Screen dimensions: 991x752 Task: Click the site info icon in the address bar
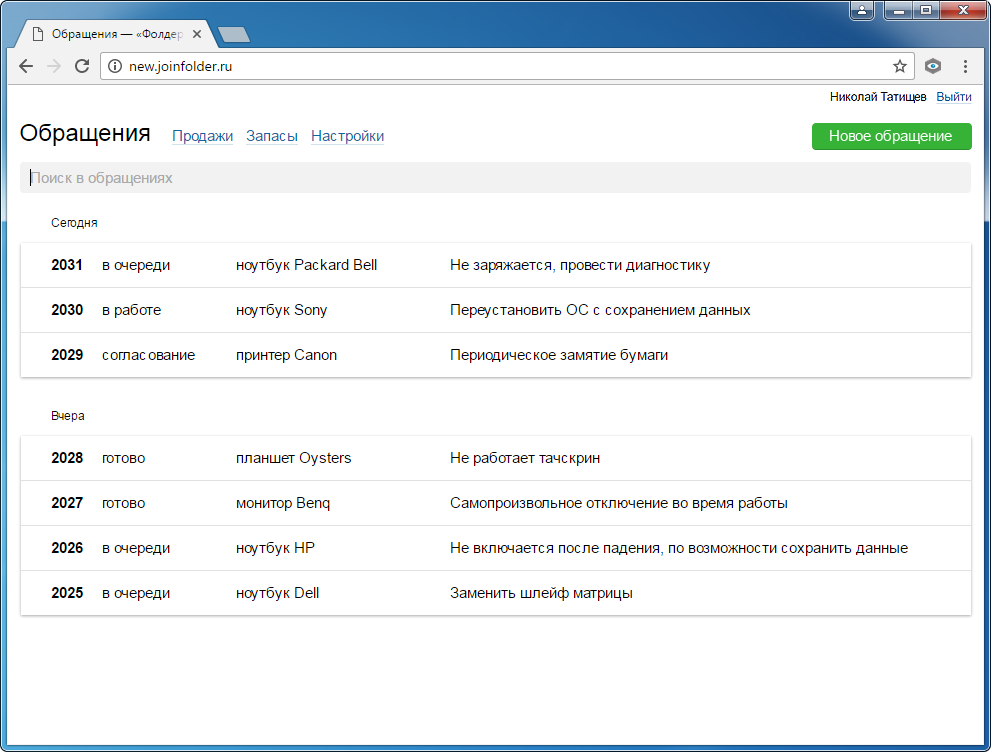[x=115, y=67]
